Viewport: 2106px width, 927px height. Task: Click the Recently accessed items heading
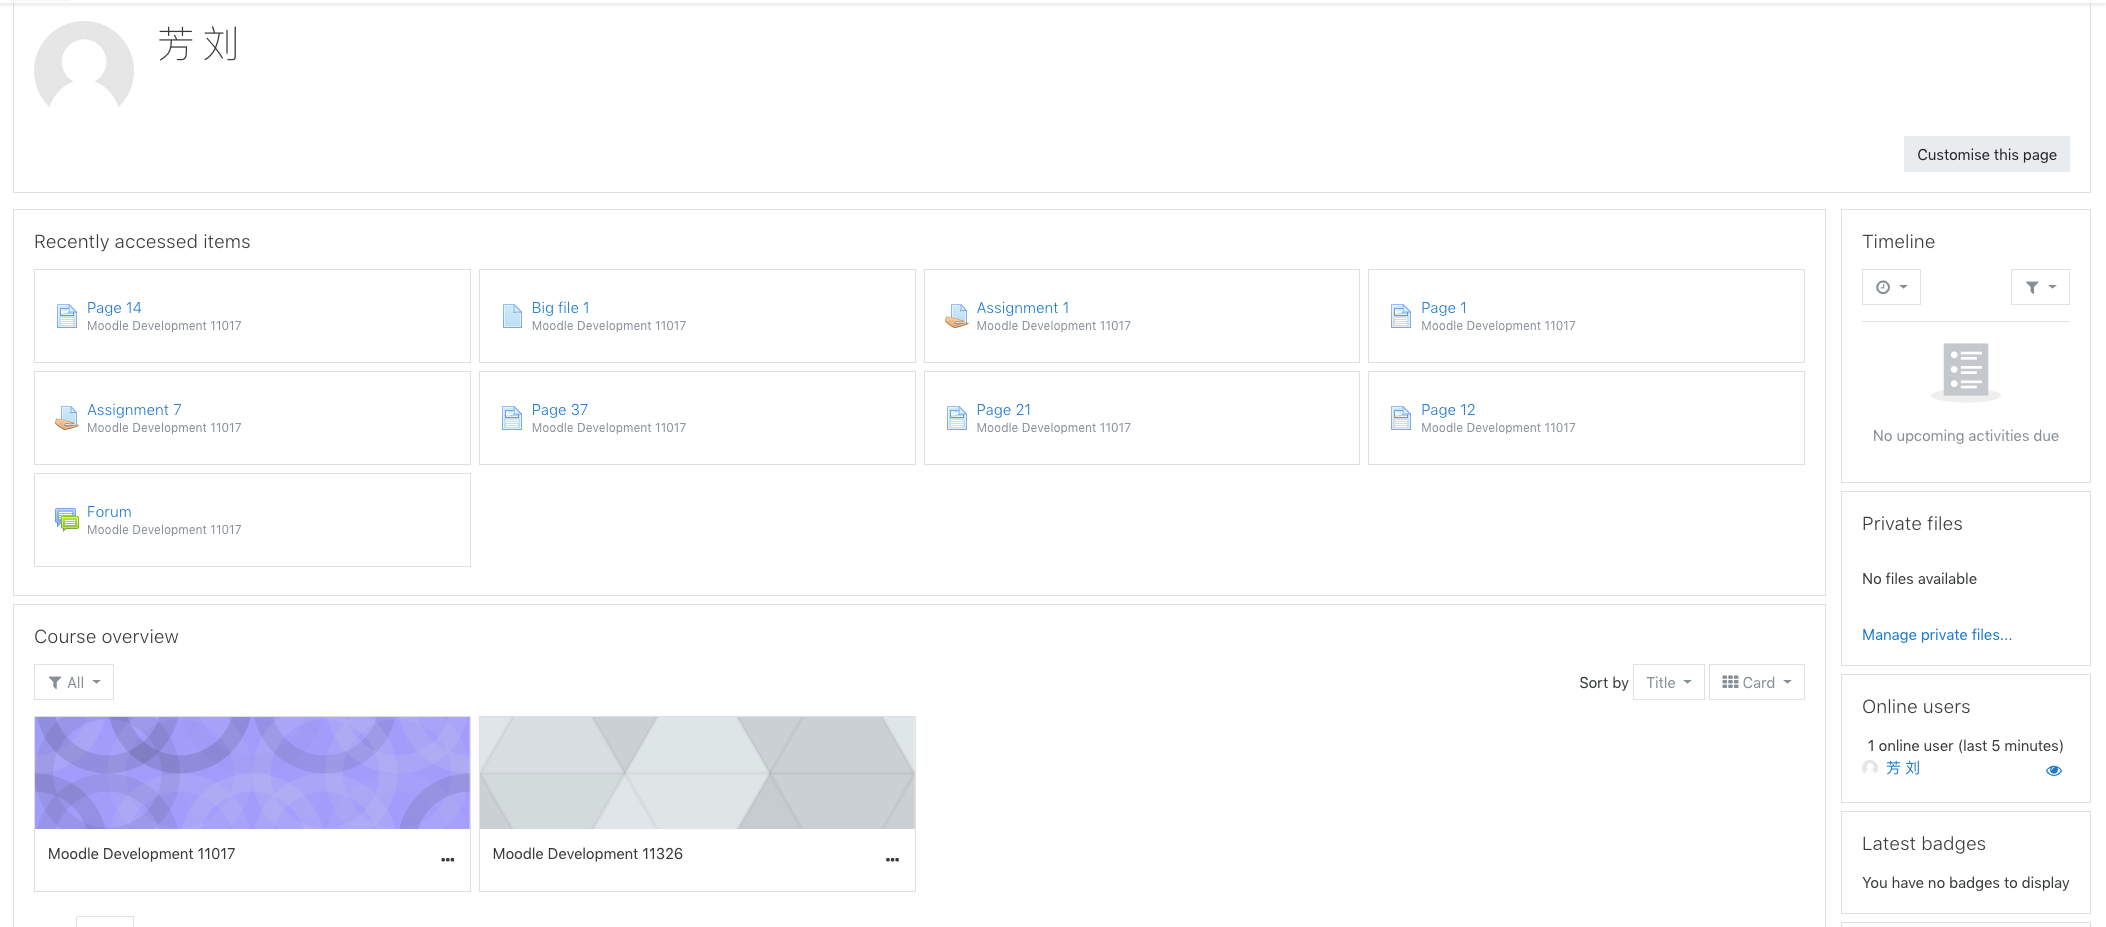(x=142, y=242)
